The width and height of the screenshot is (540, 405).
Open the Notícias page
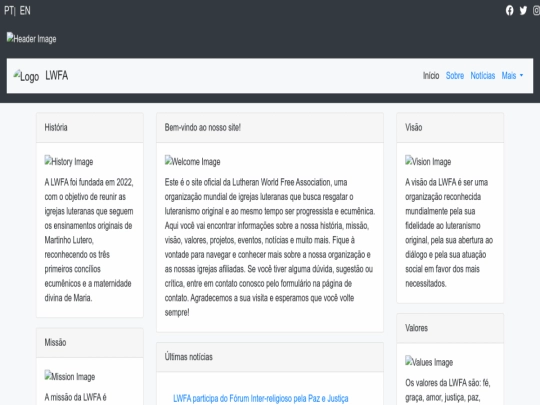click(482, 75)
